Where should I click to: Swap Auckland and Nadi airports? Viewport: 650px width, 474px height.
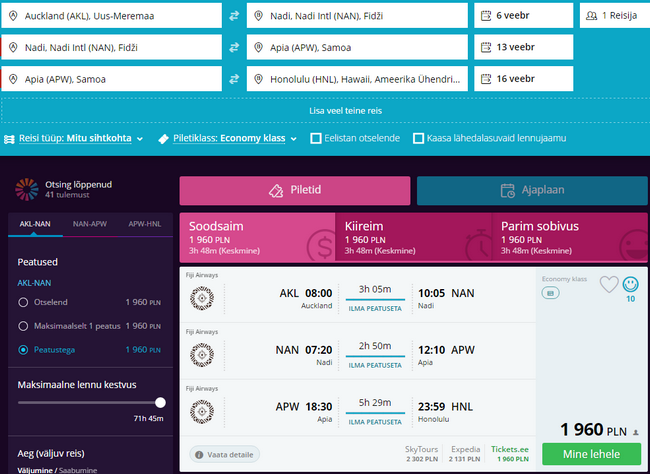pos(234,16)
